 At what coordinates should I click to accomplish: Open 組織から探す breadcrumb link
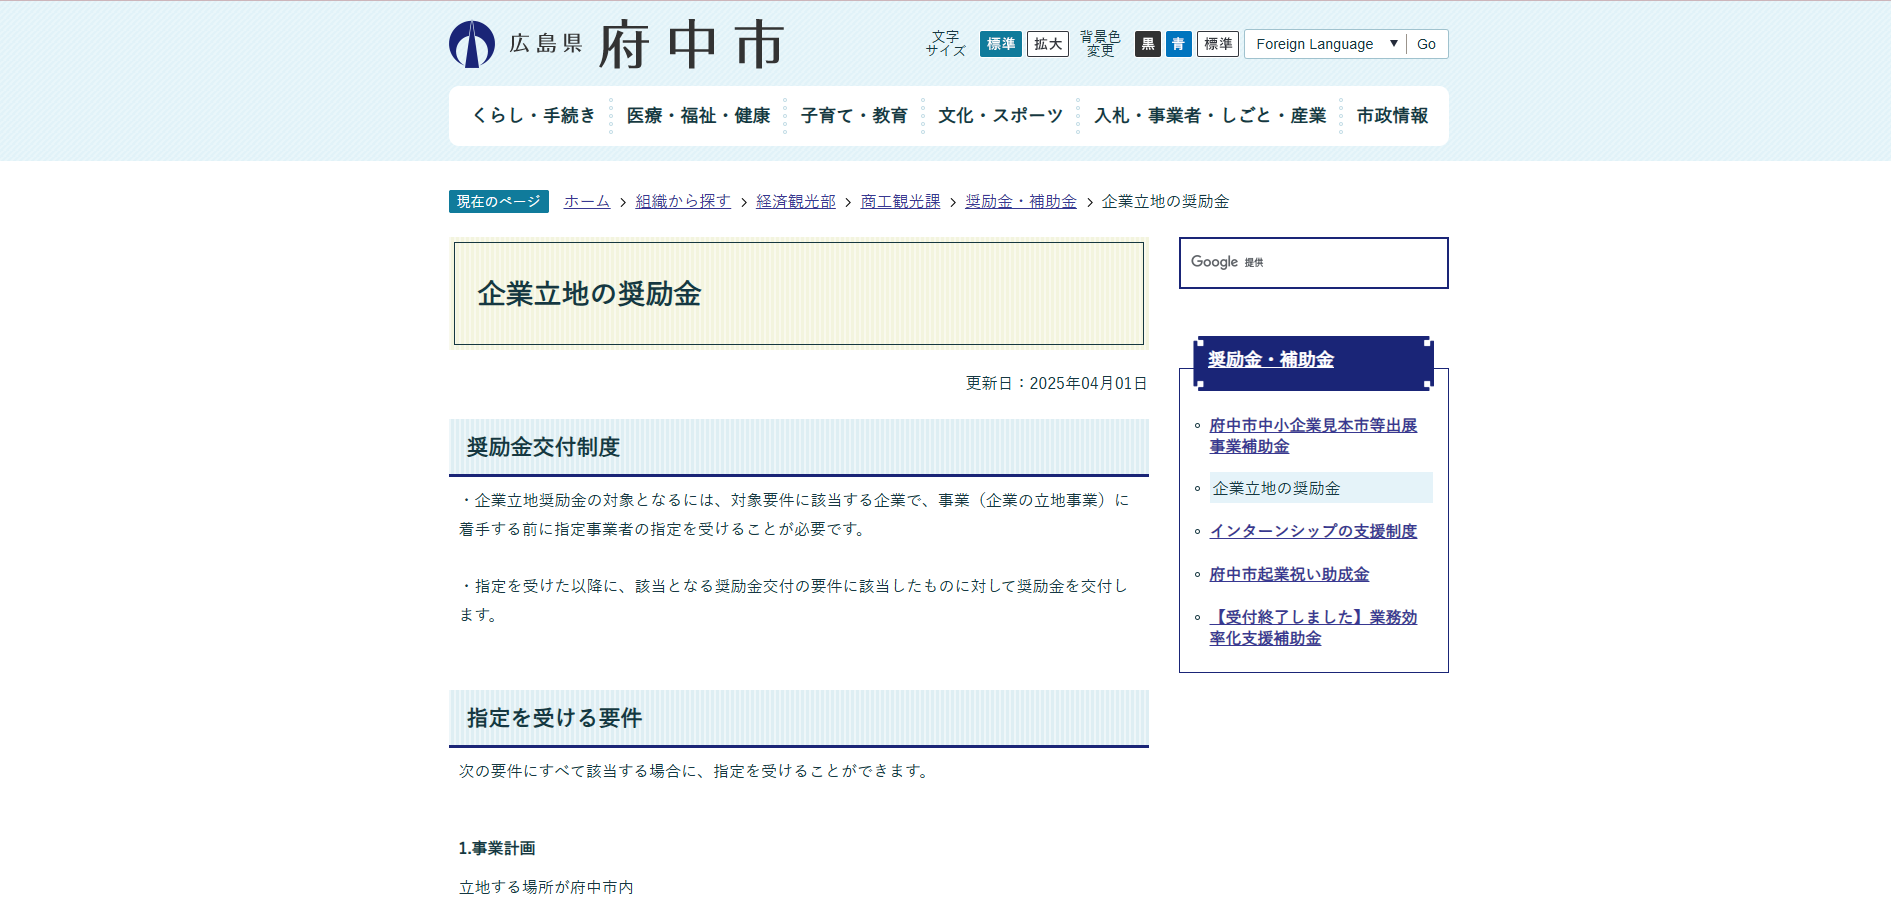pos(683,202)
